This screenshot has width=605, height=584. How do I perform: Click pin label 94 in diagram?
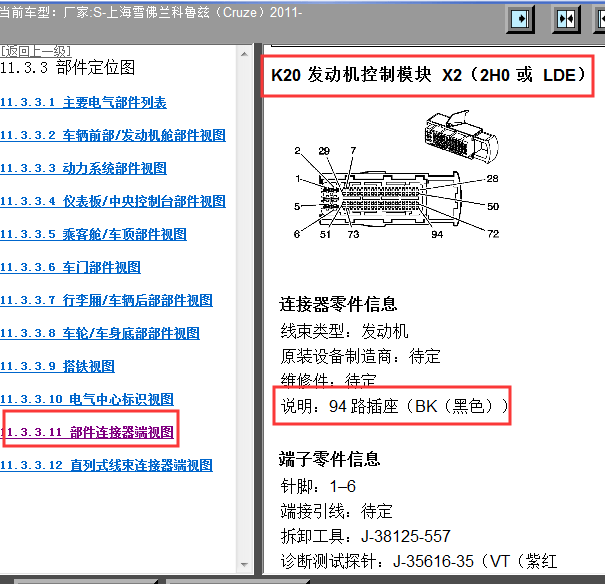(437, 234)
